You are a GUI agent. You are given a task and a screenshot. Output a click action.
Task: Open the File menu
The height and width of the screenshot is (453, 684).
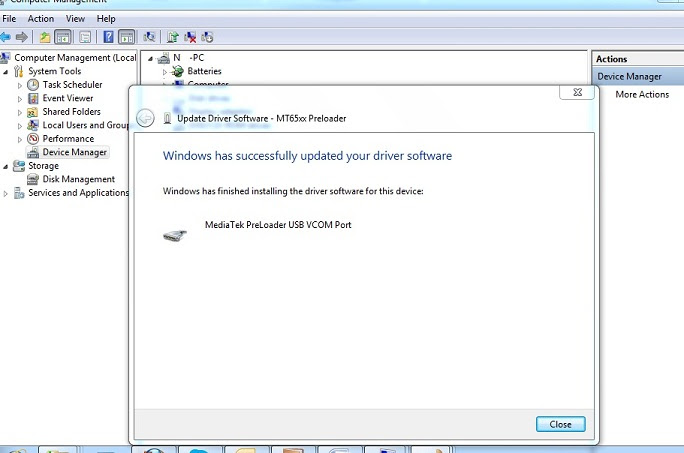(x=9, y=19)
